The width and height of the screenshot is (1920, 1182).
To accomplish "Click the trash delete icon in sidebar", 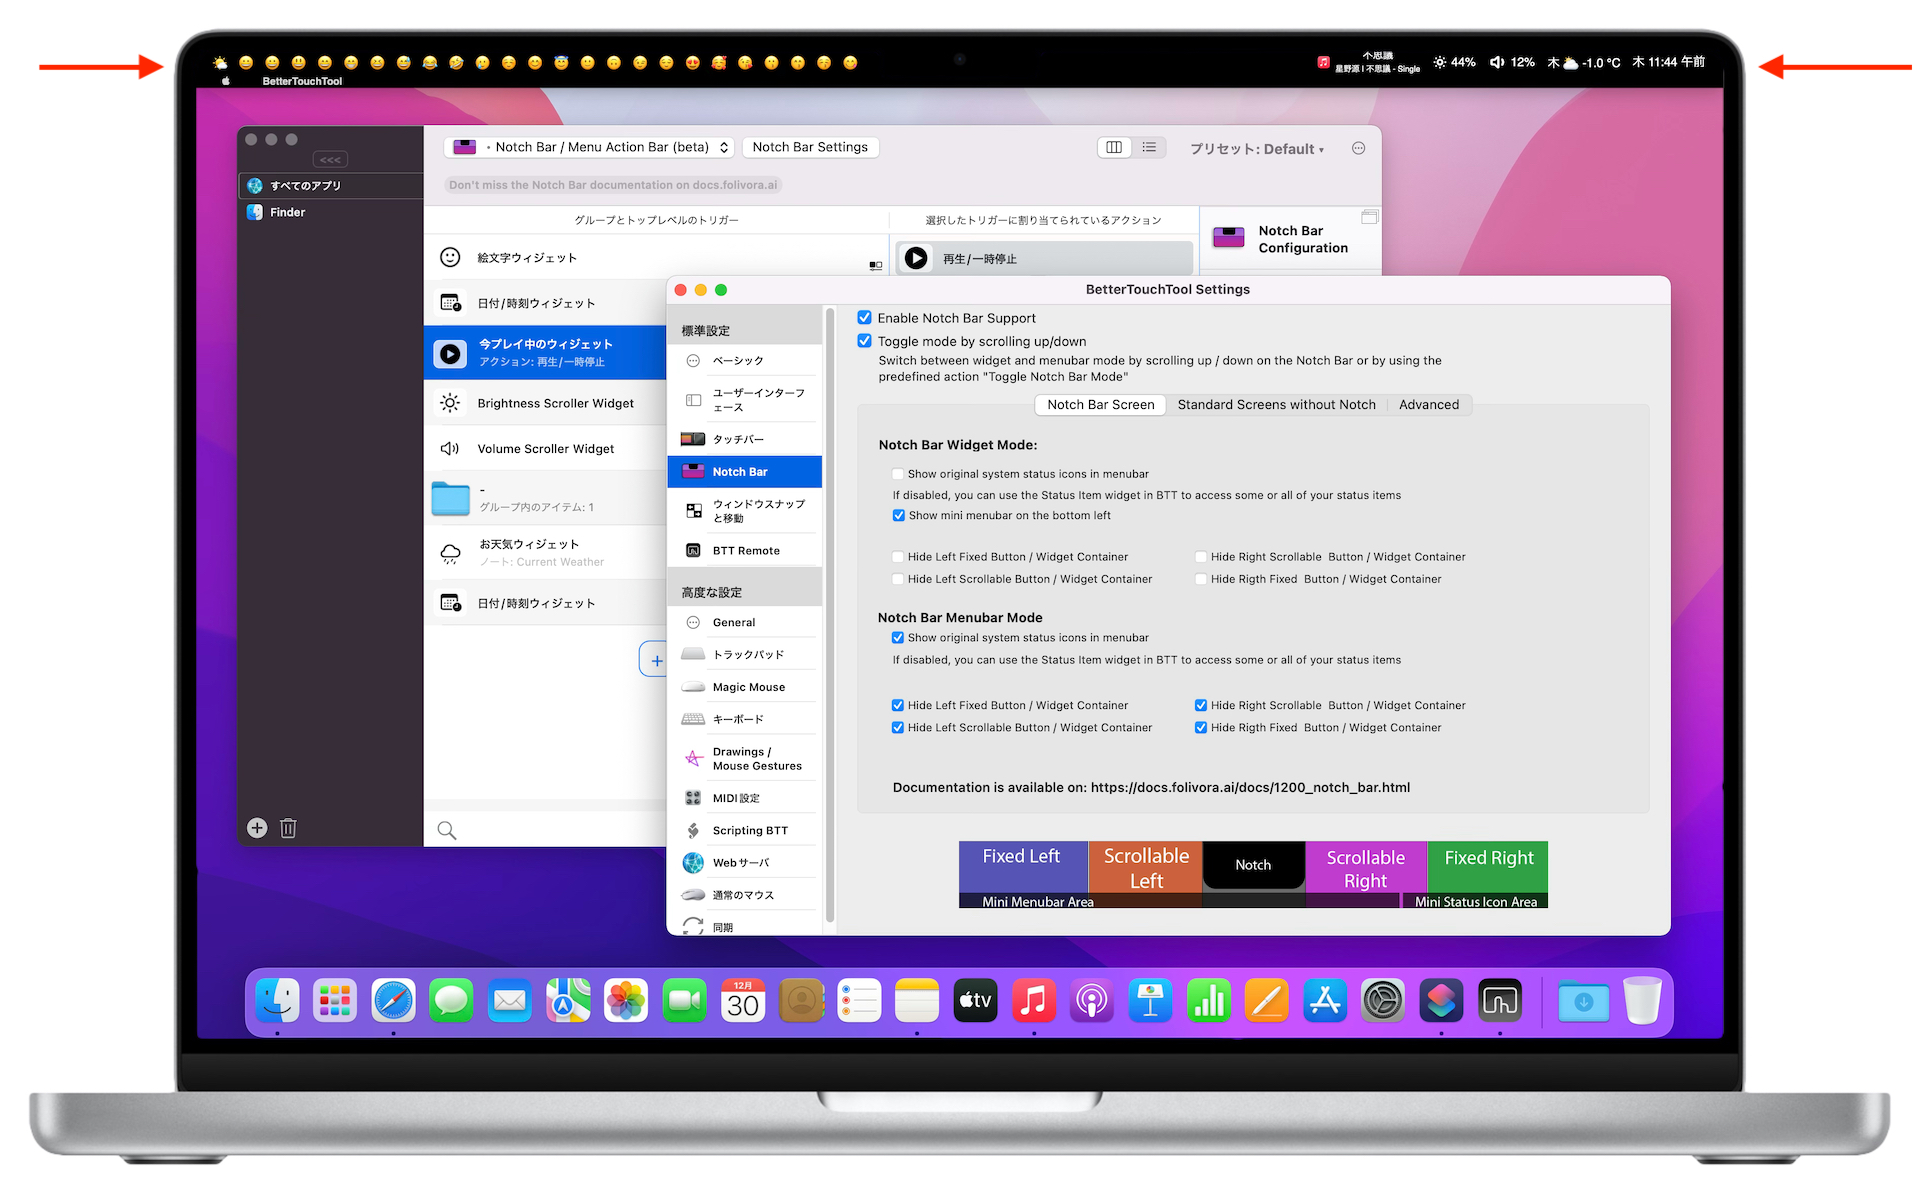I will [288, 828].
